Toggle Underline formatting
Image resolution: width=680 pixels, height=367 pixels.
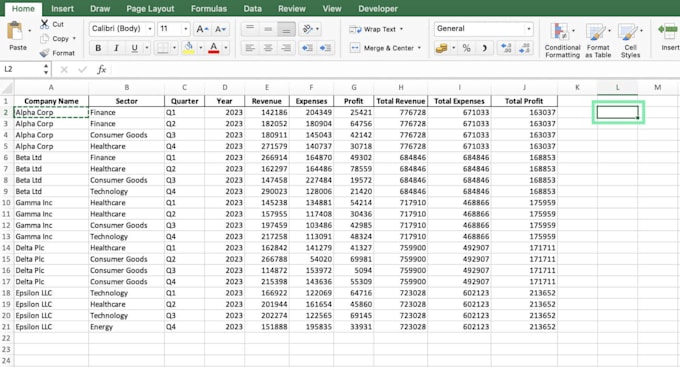[x=134, y=48]
